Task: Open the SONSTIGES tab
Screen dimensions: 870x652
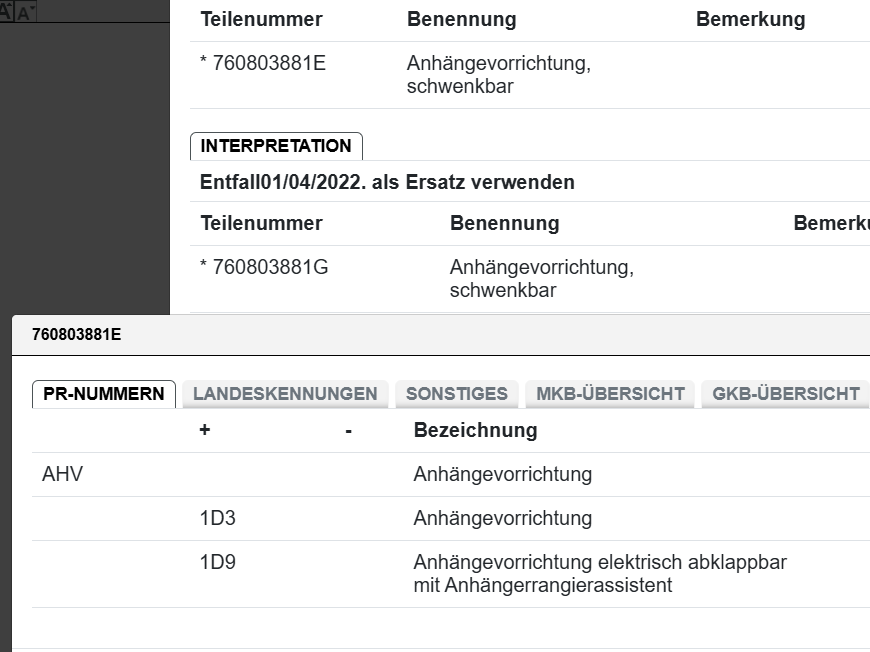Action: 457,394
